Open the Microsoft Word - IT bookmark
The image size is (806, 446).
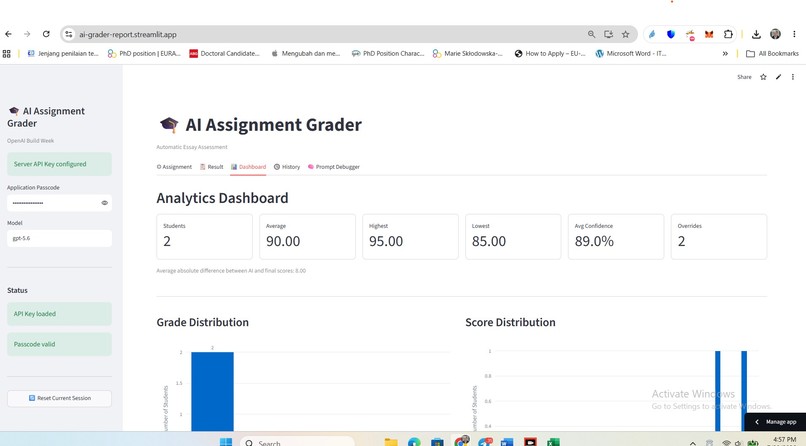pos(631,53)
